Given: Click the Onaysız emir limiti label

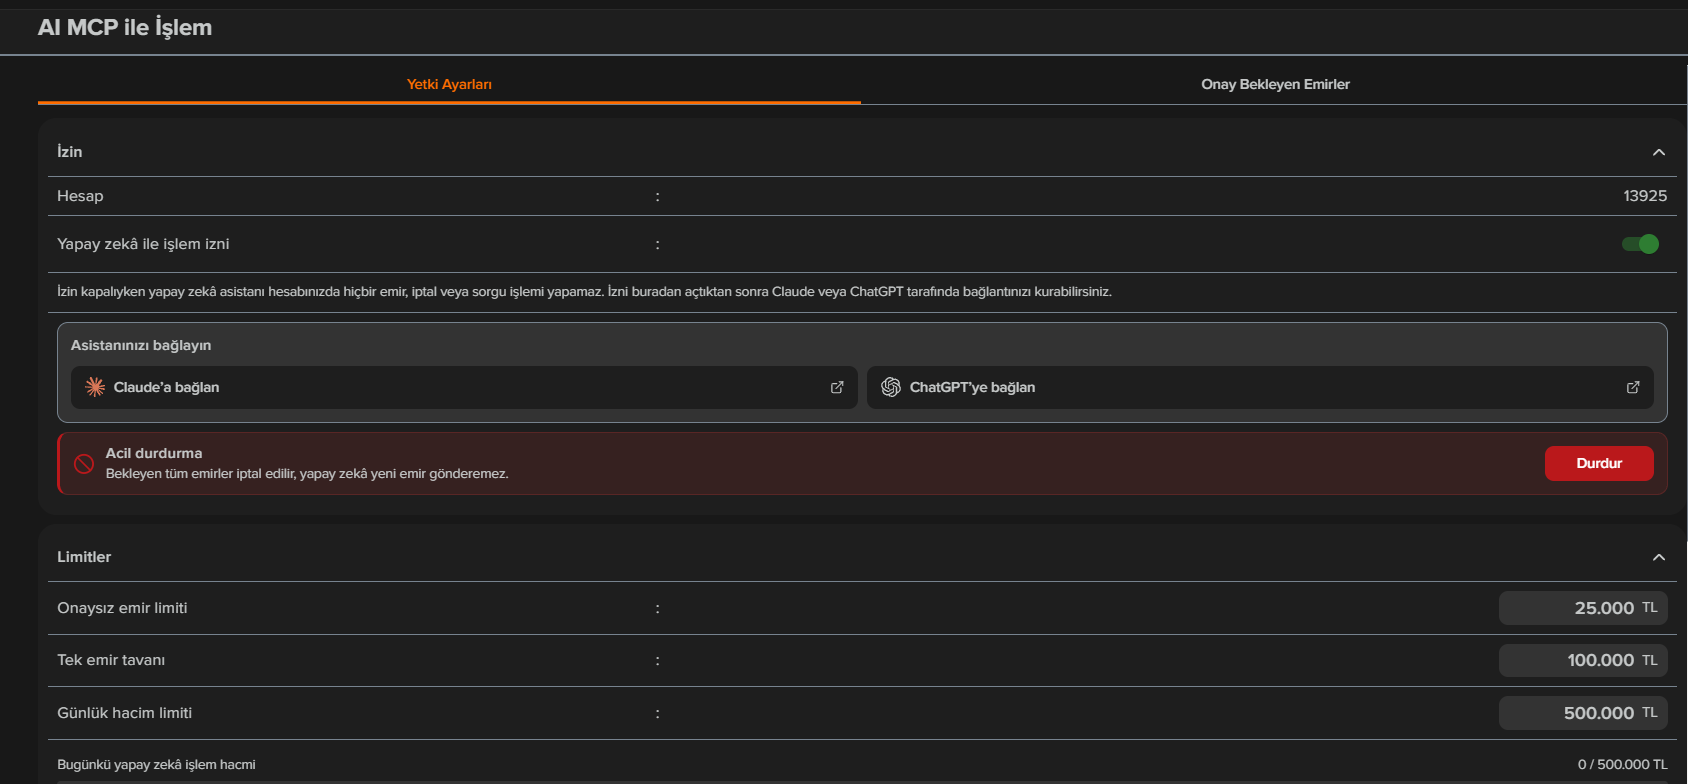Looking at the screenshot, I should (122, 608).
